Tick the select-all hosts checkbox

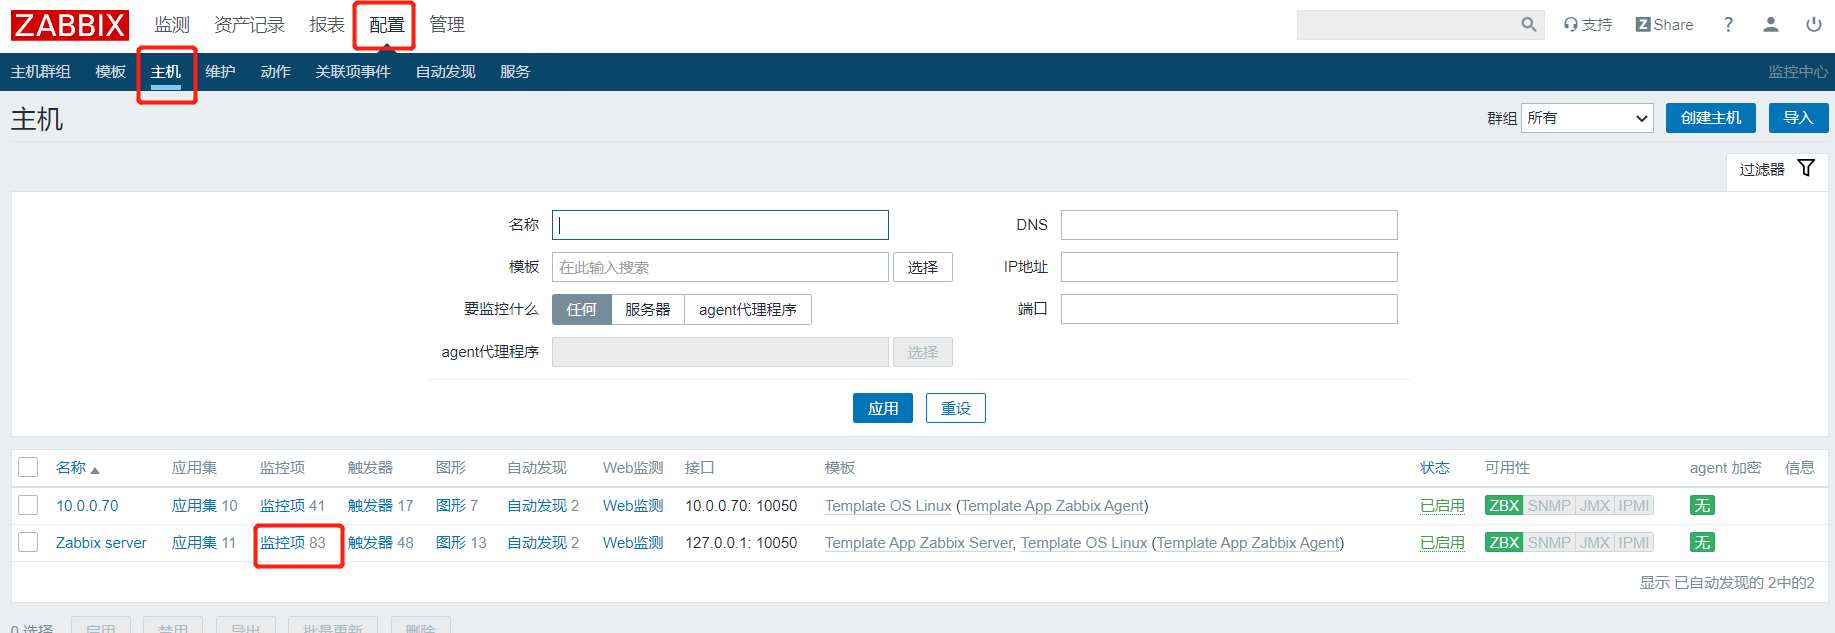(x=28, y=467)
